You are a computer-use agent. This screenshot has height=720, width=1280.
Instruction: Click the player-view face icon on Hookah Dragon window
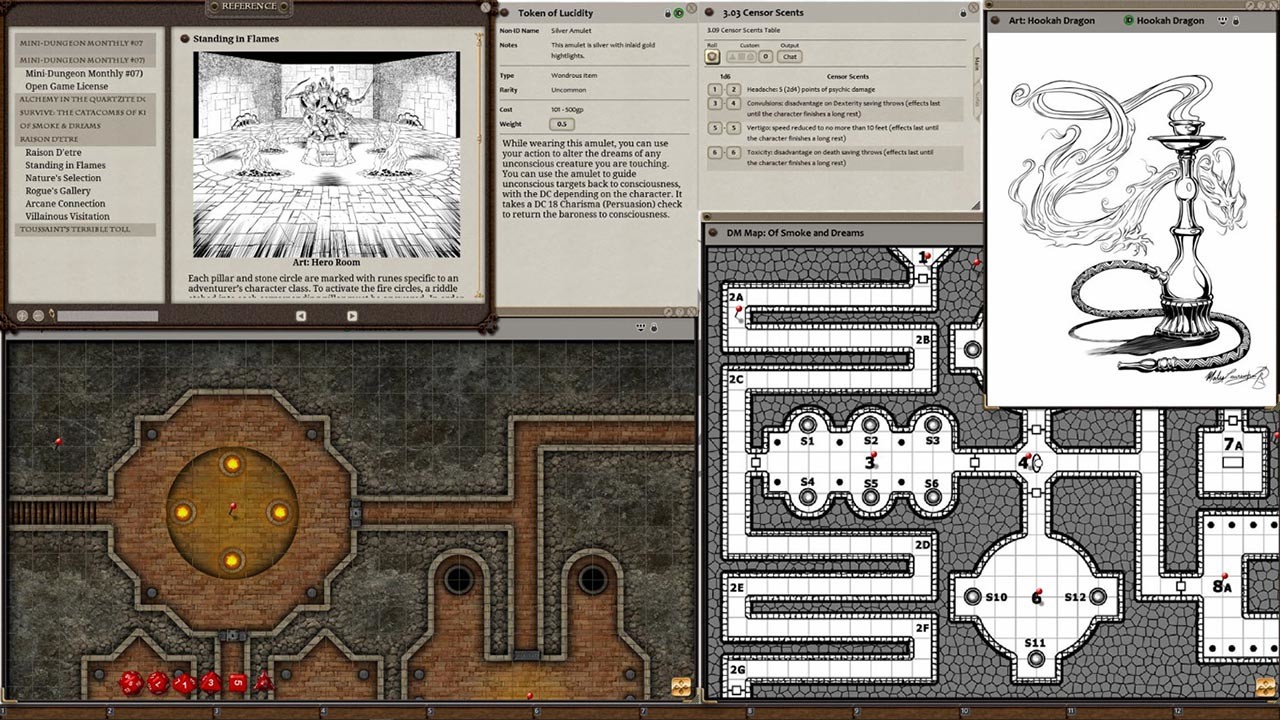(1222, 20)
